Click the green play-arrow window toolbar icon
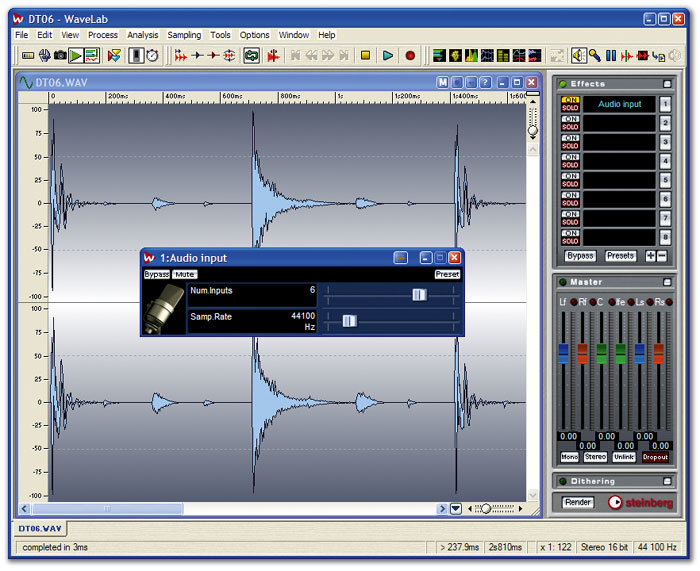Image resolution: width=700 pixels, height=571 pixels. (x=75, y=56)
